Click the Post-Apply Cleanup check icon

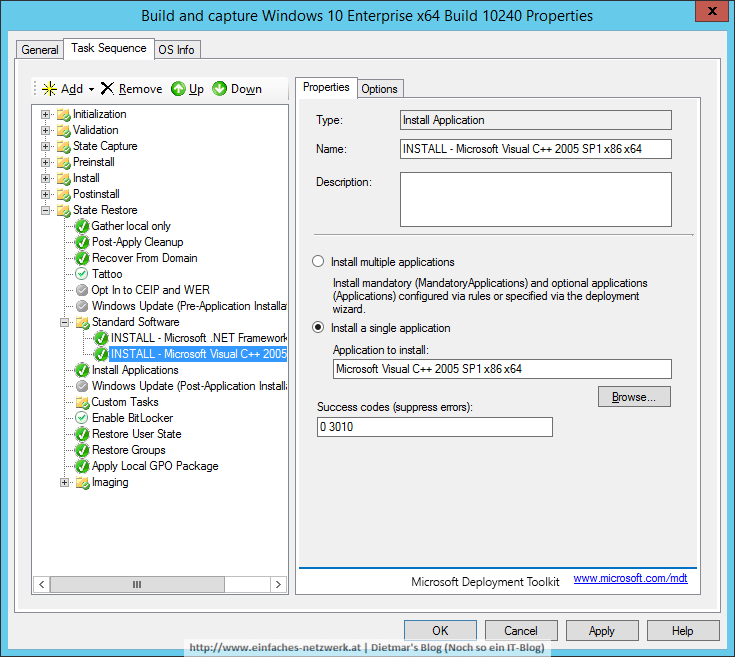tap(82, 242)
